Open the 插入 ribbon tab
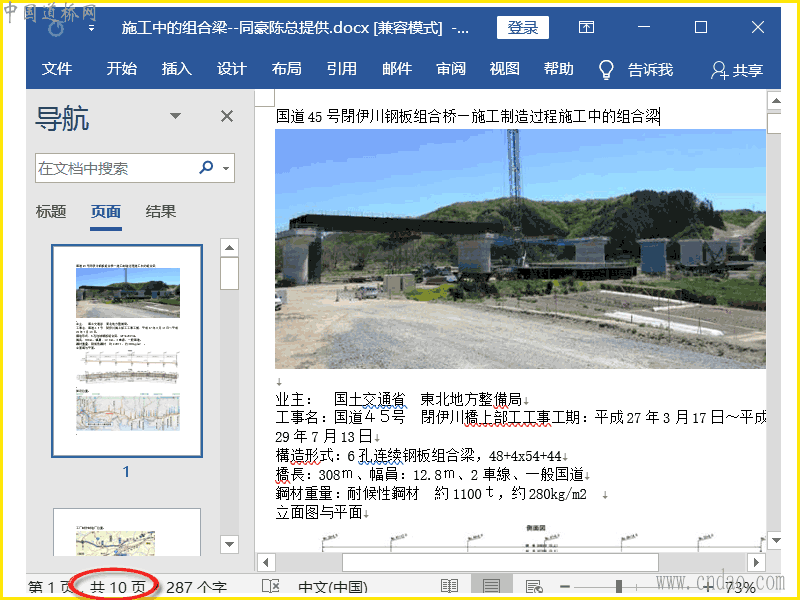 point(177,69)
